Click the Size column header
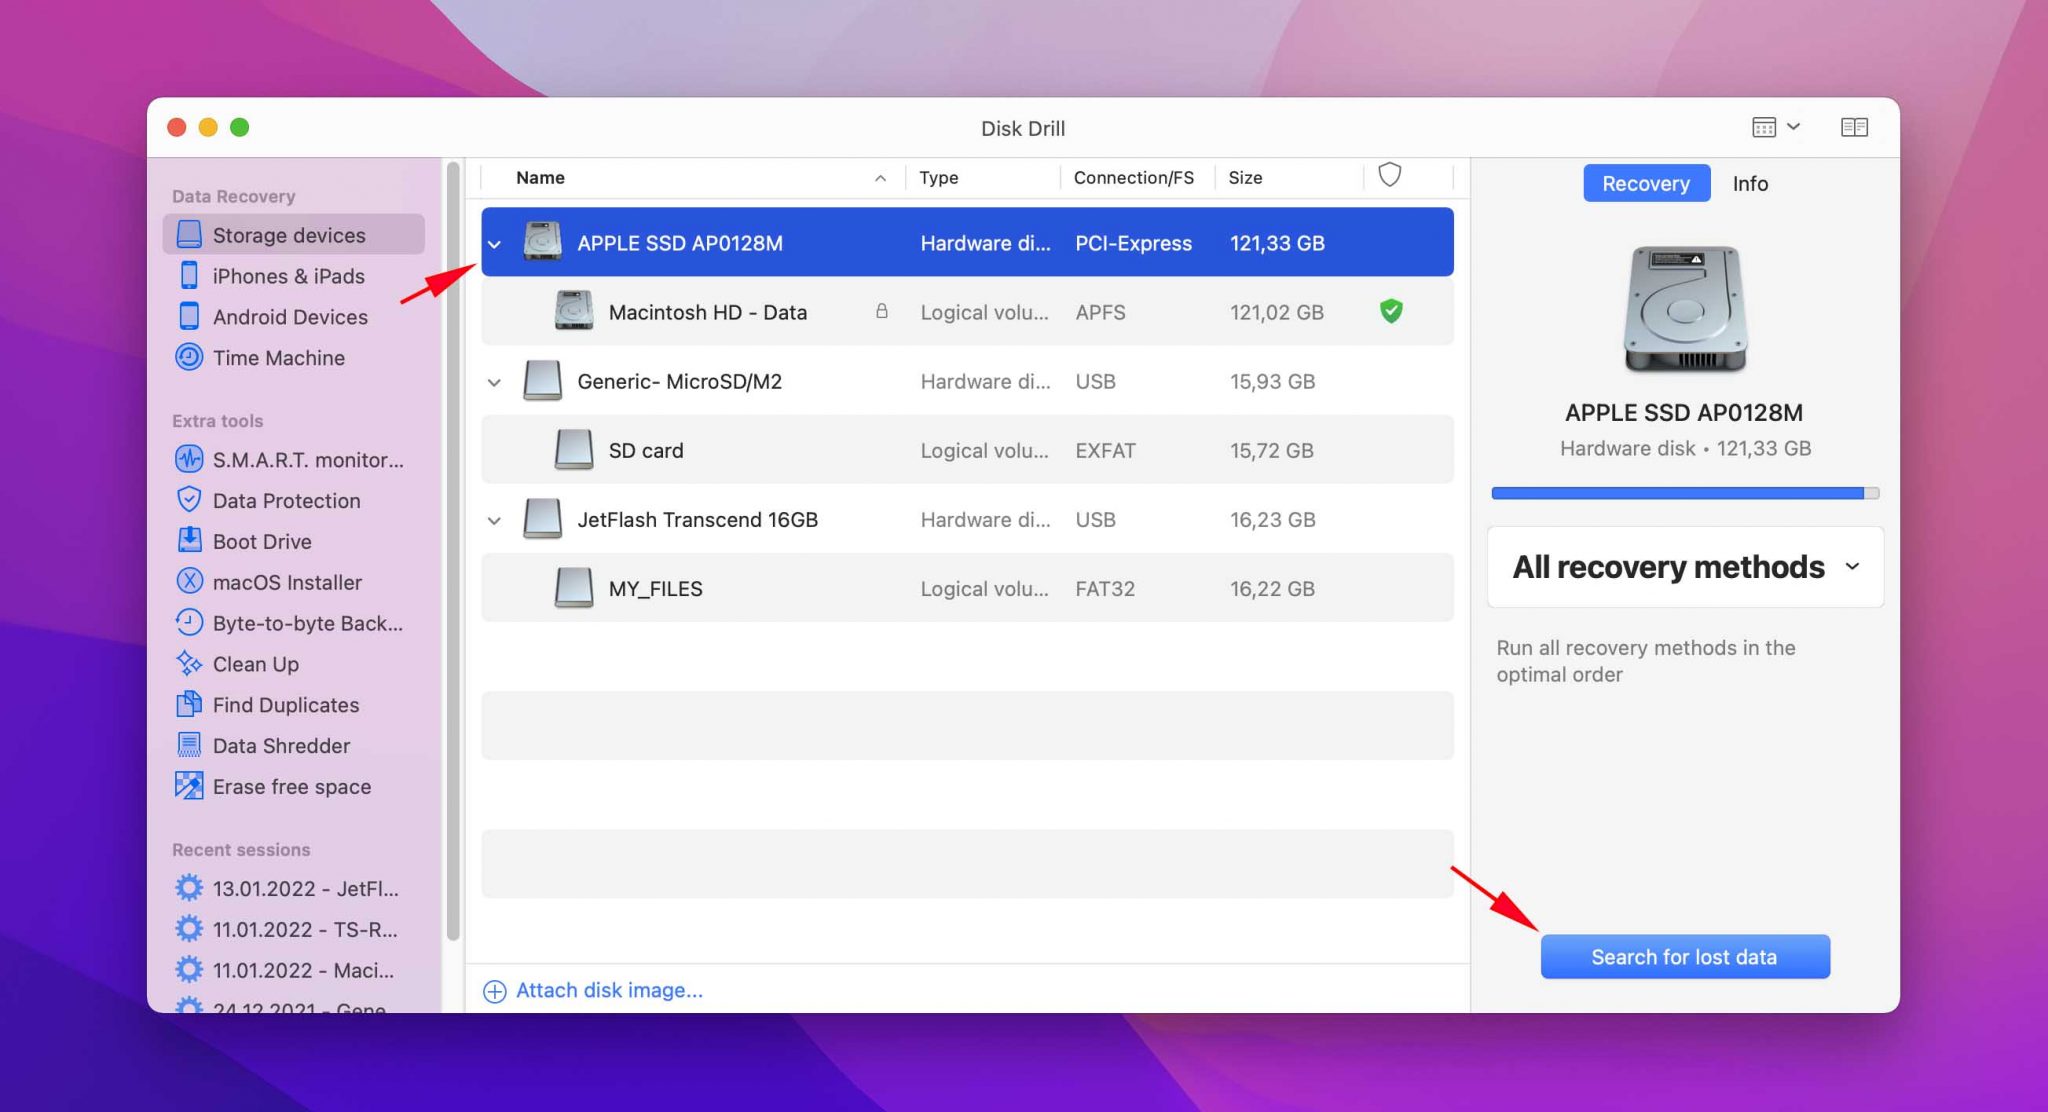The image size is (2048, 1112). [x=1246, y=177]
